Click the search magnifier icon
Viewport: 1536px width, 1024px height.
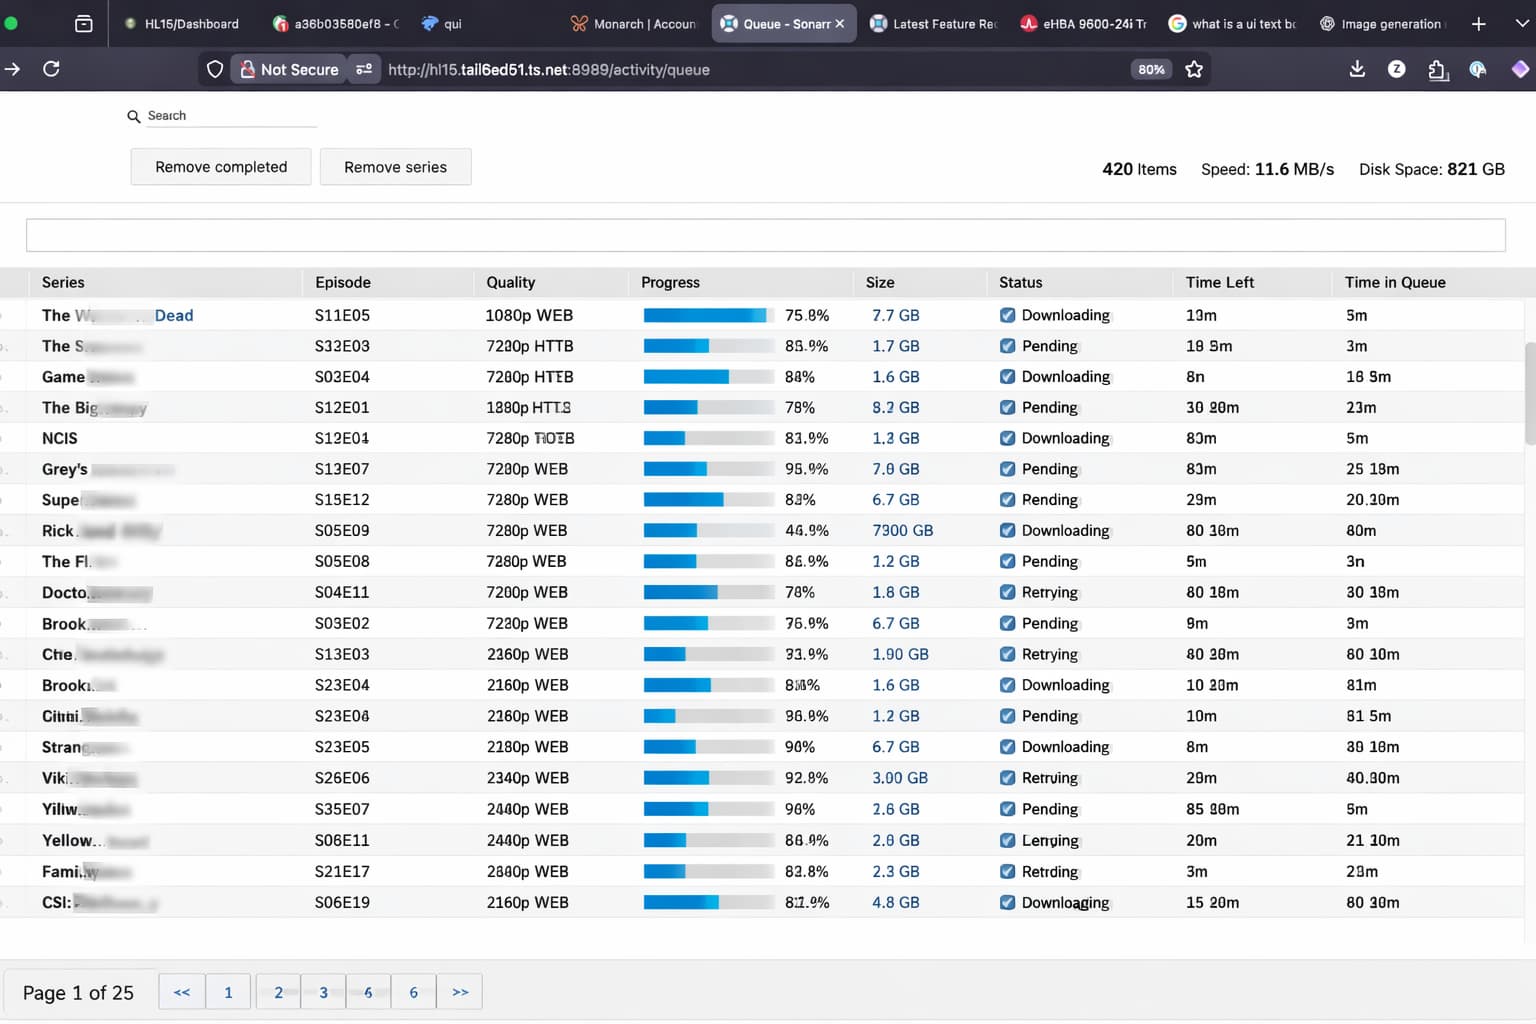[x=133, y=116]
